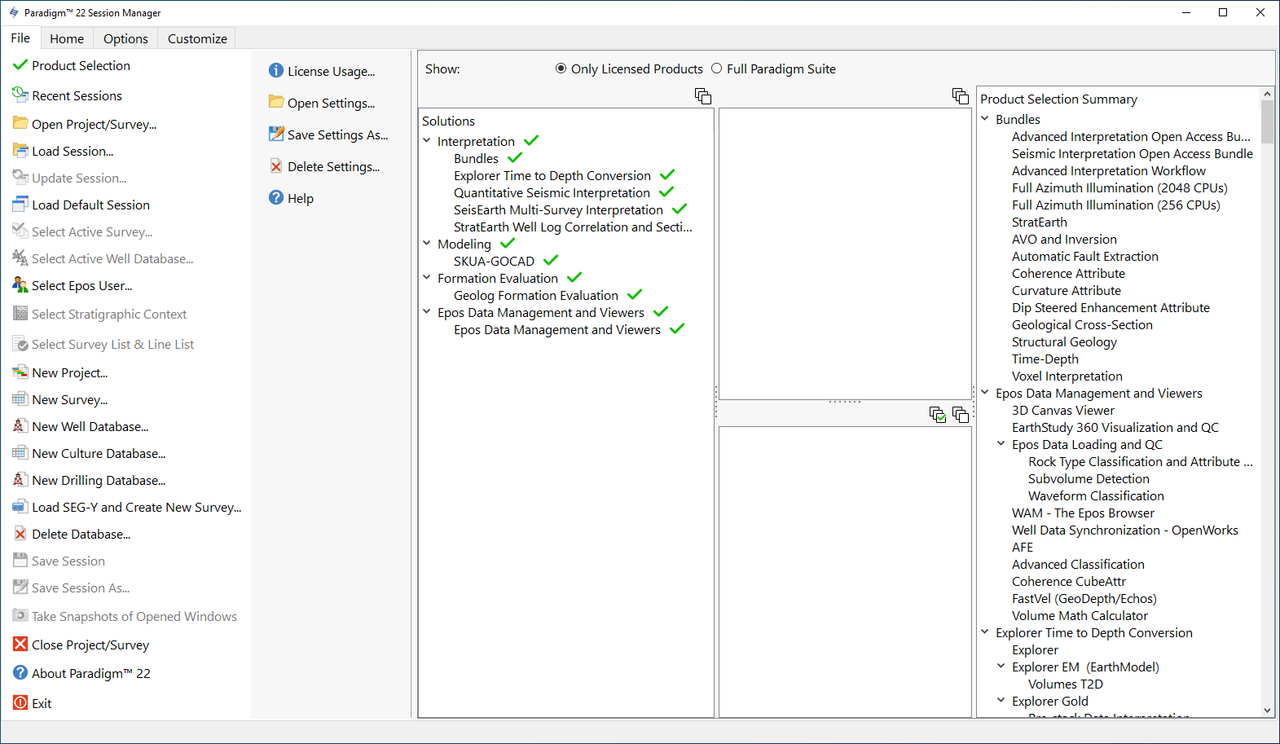The width and height of the screenshot is (1280, 744).
Task: Click the New Well Database derrick icon
Action: (20, 426)
